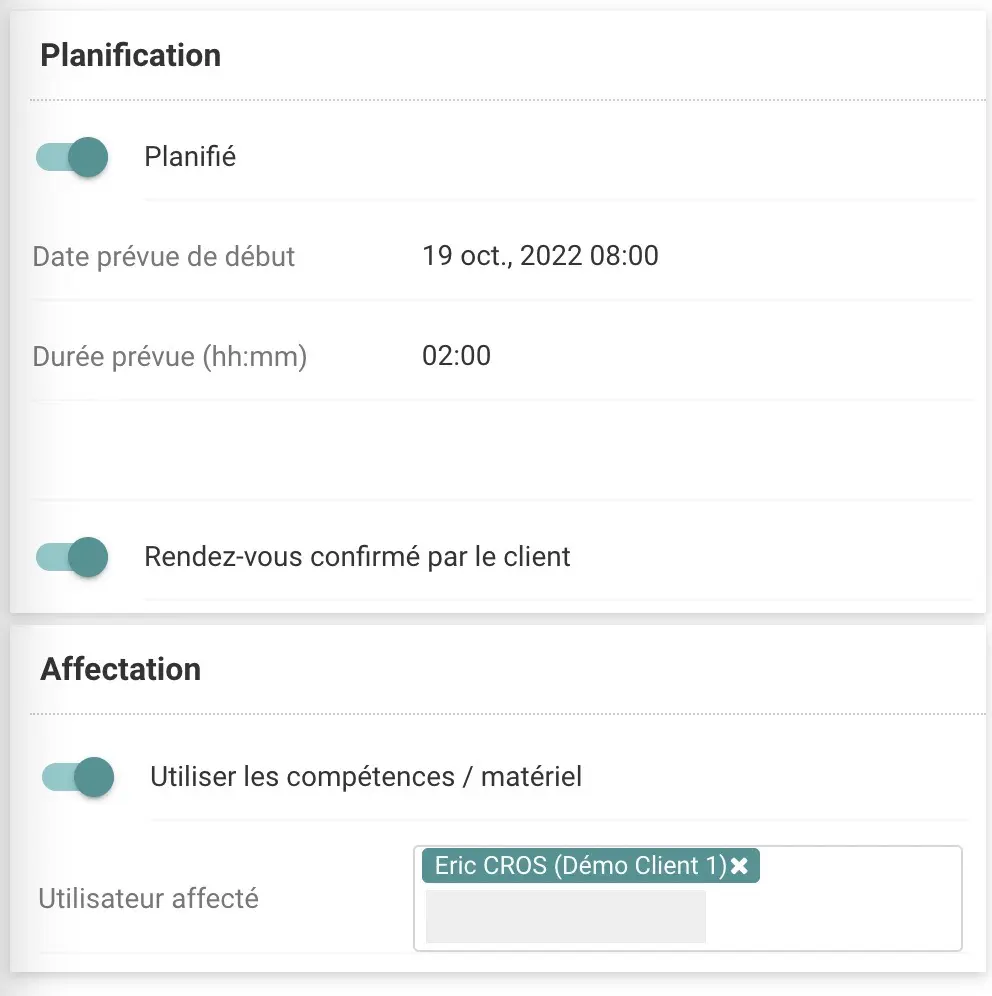
Task: Click the year 2022 in the start date
Action: coord(550,256)
